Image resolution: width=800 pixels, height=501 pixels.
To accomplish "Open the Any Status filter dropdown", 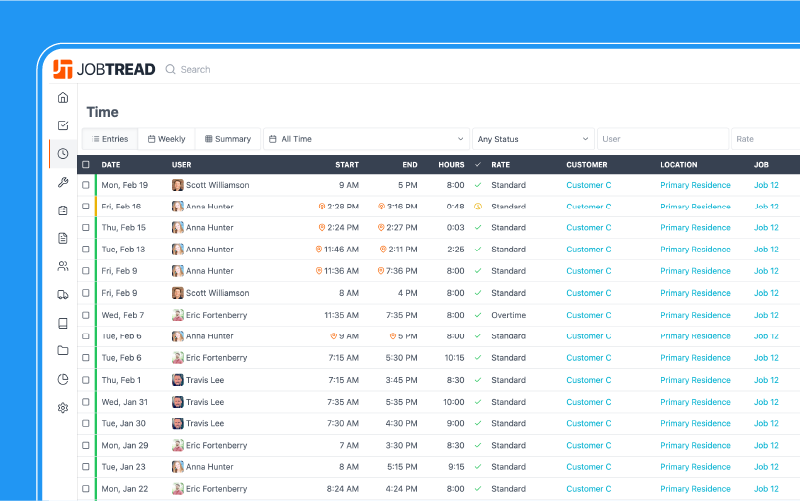I will pos(533,139).
